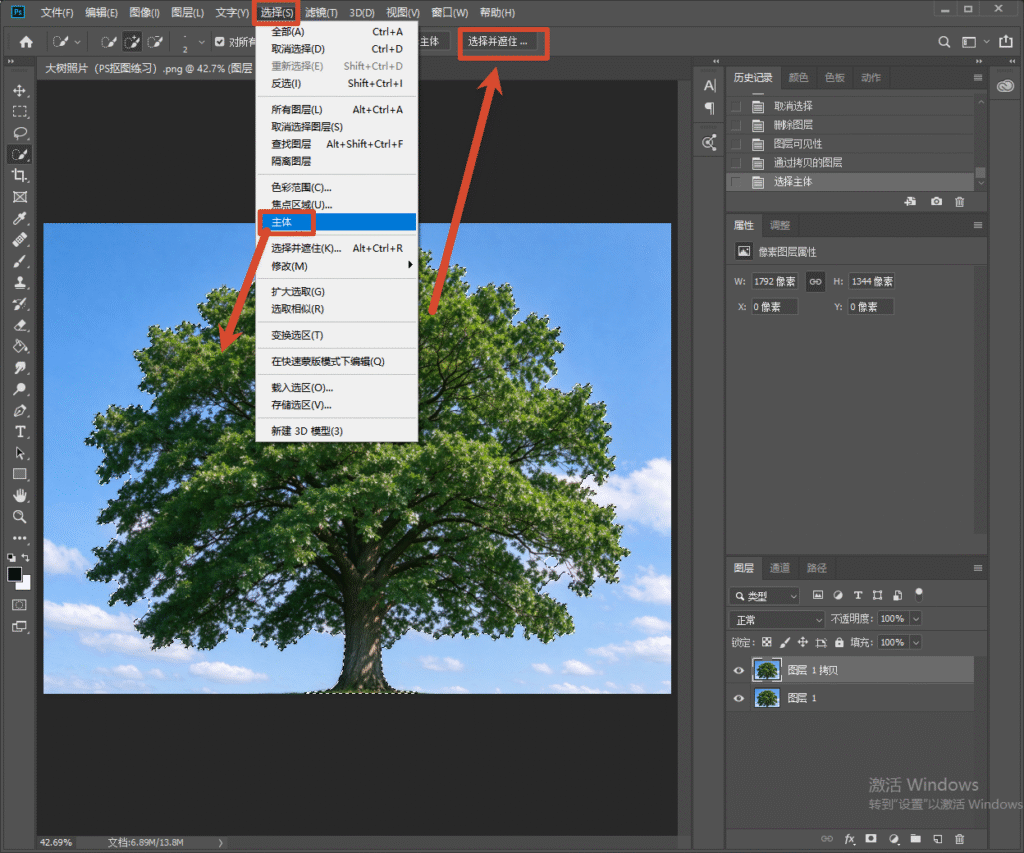Open the search magnifier in options bar
The image size is (1024, 853).
[944, 42]
